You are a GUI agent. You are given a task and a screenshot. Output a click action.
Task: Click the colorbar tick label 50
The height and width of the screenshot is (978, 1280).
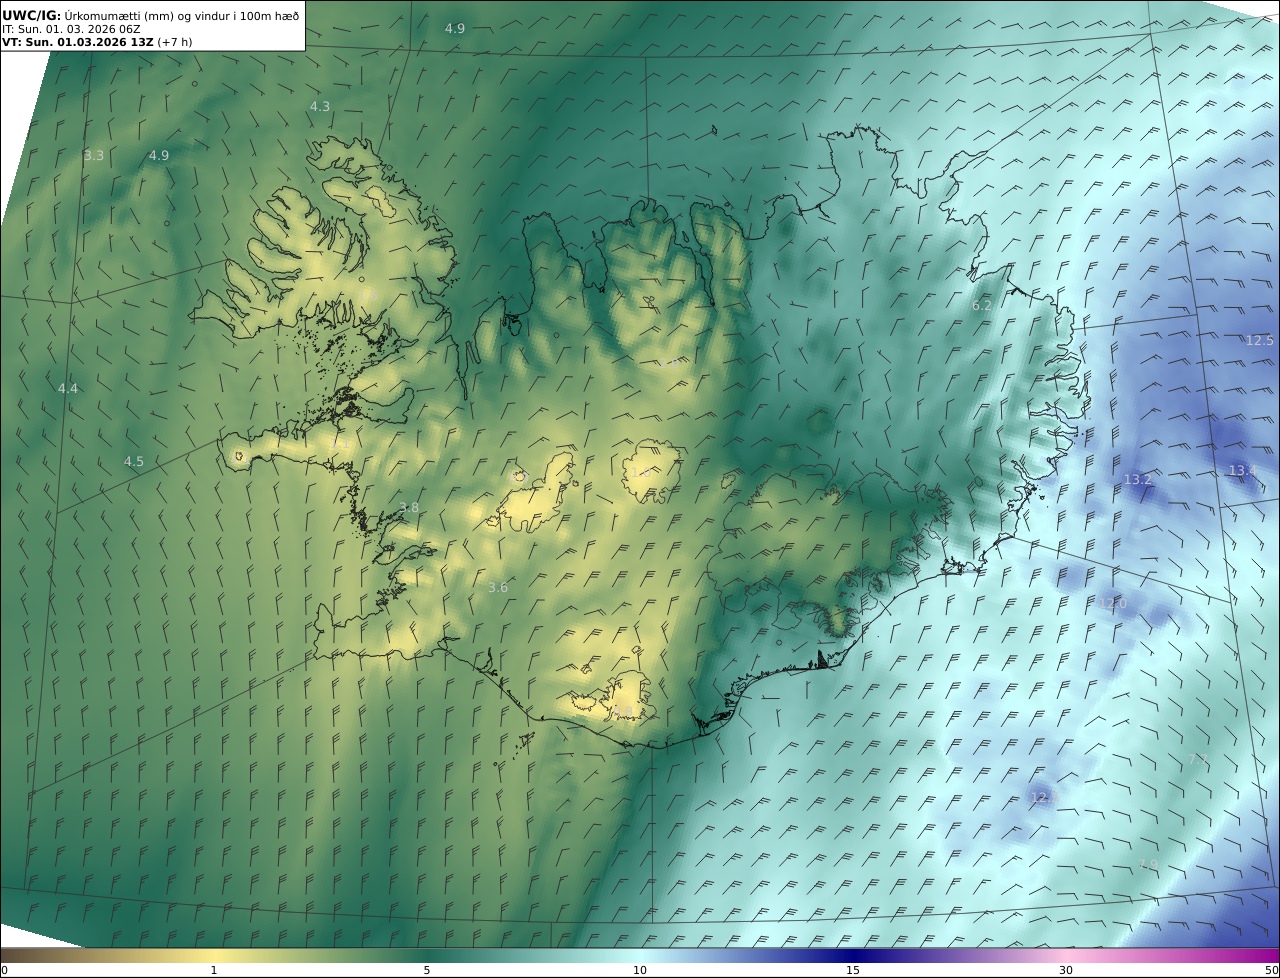(x=1271, y=970)
